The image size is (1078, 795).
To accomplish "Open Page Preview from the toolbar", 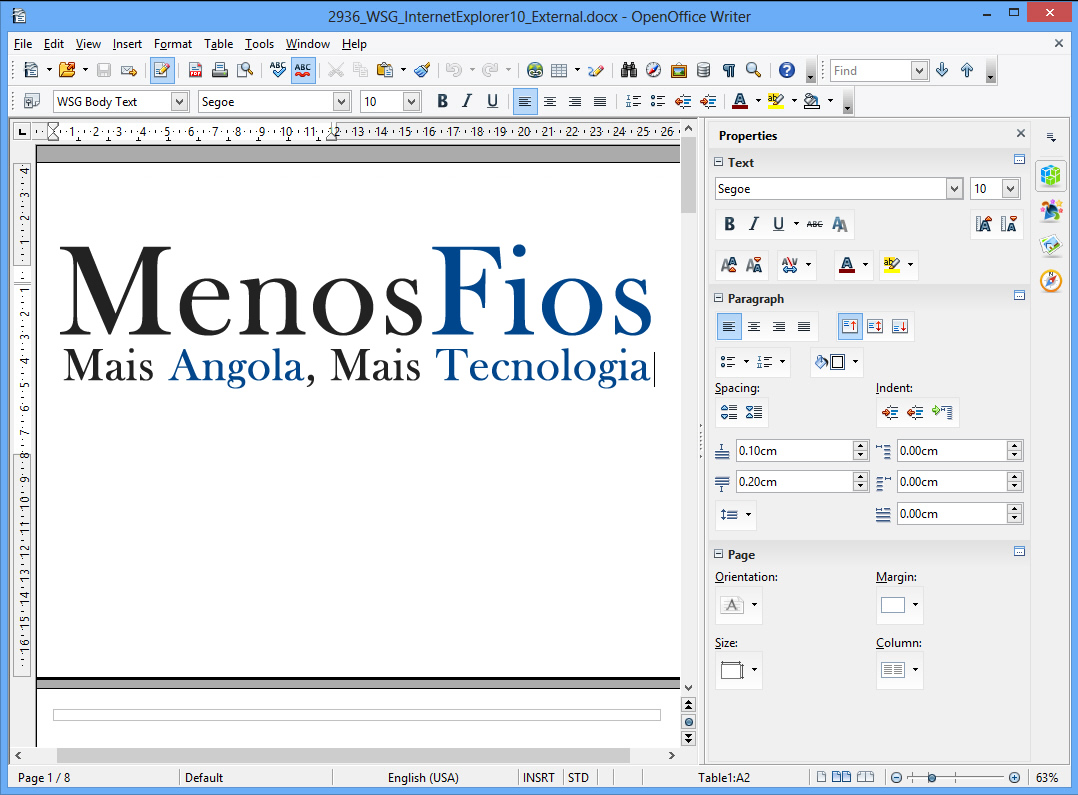I will point(245,70).
